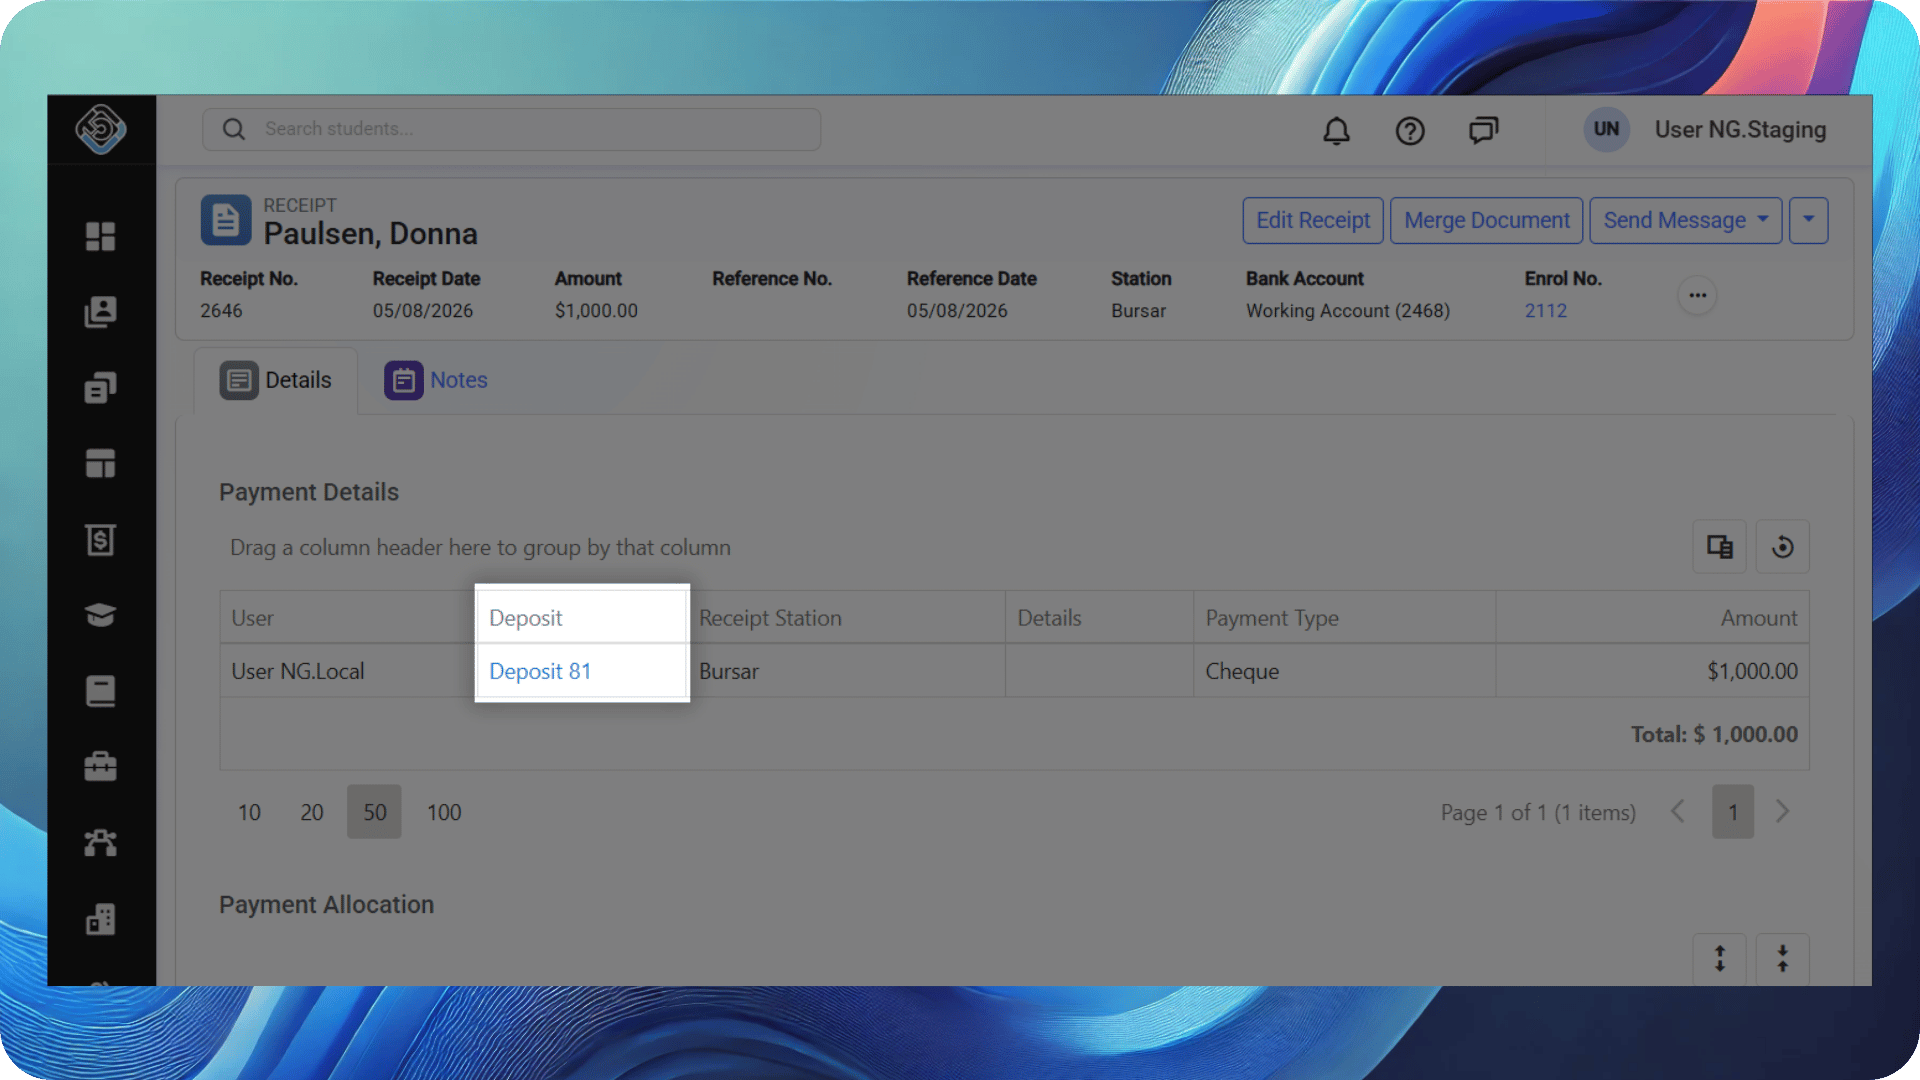Open enrolment link 2112
1920x1080 pixels.
pos(1546,311)
